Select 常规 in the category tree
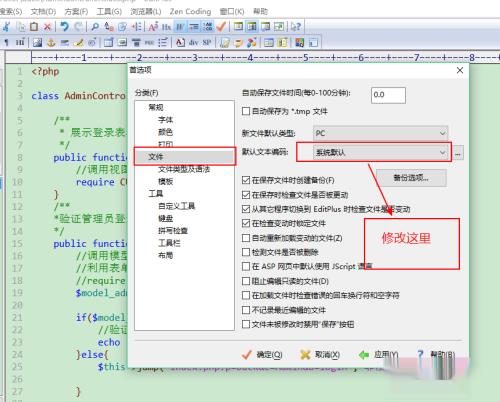Image resolution: width=500 pixels, height=402 pixels. coord(156,107)
